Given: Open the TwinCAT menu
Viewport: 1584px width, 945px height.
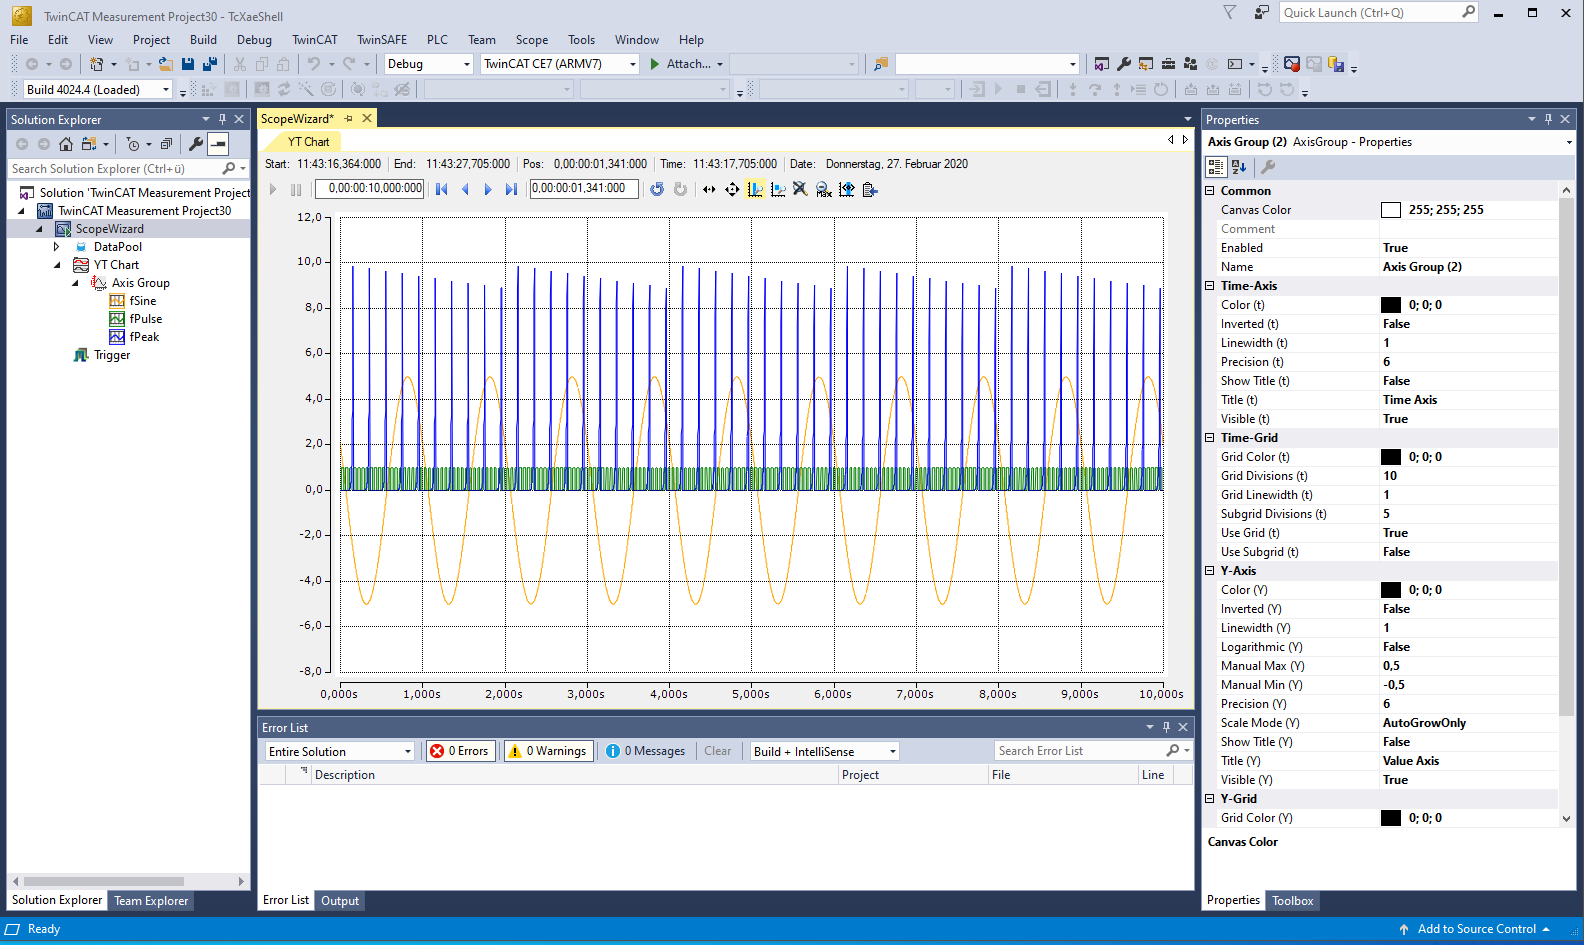Looking at the screenshot, I should coord(315,40).
